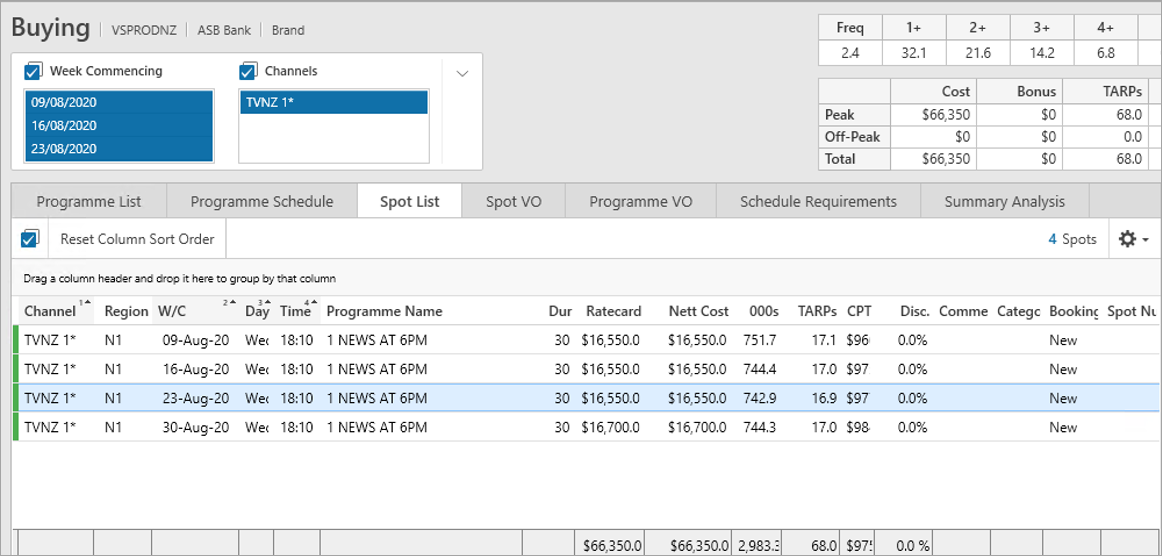Go to Summary Analysis tab
Image resolution: width=1162 pixels, height=556 pixels.
click(x=1004, y=202)
